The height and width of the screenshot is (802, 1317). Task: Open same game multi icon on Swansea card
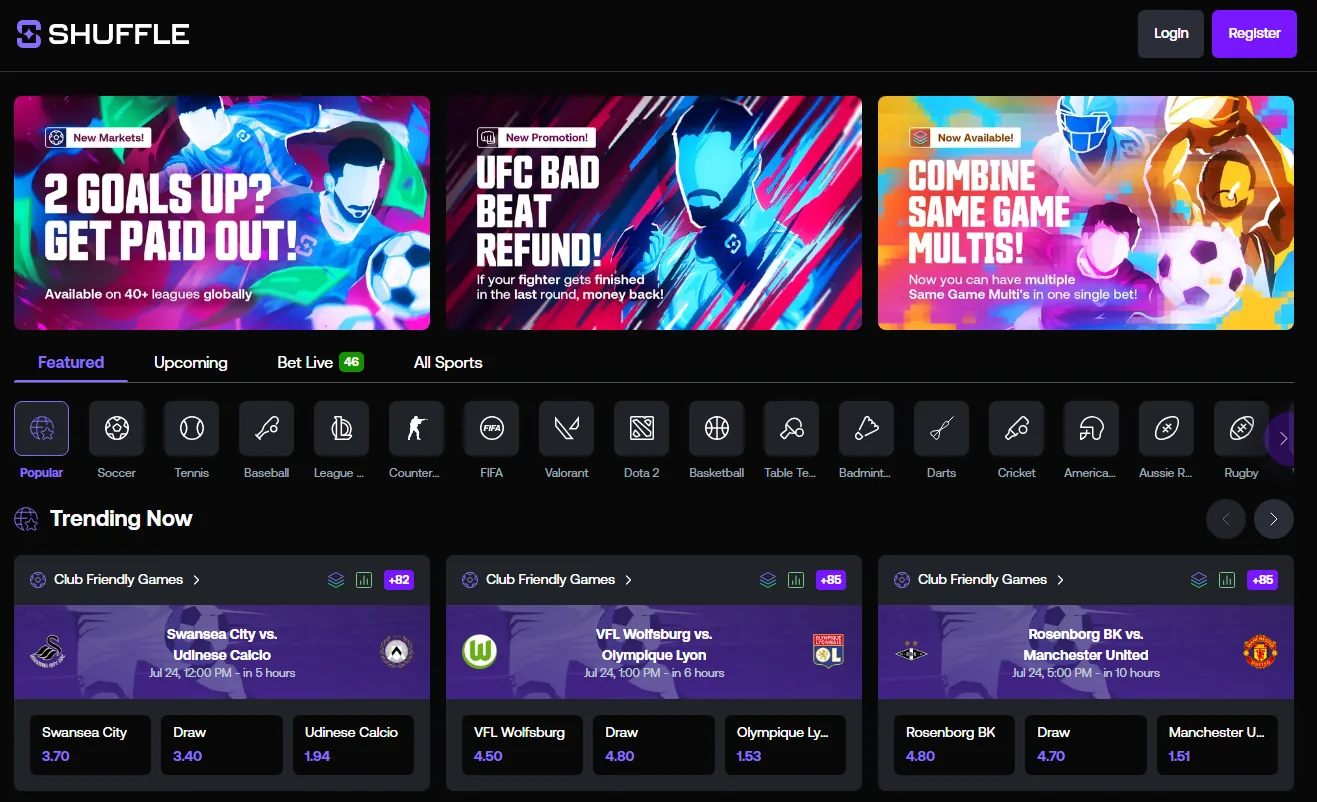tap(336, 580)
